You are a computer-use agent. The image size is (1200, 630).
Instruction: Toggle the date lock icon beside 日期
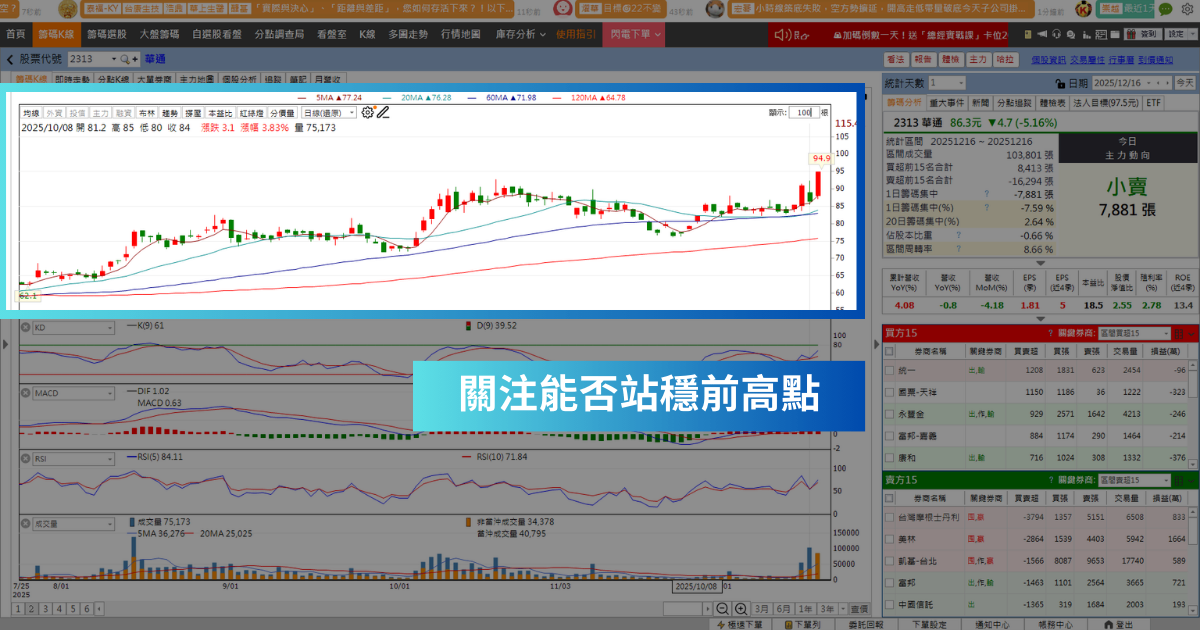tap(1062, 83)
